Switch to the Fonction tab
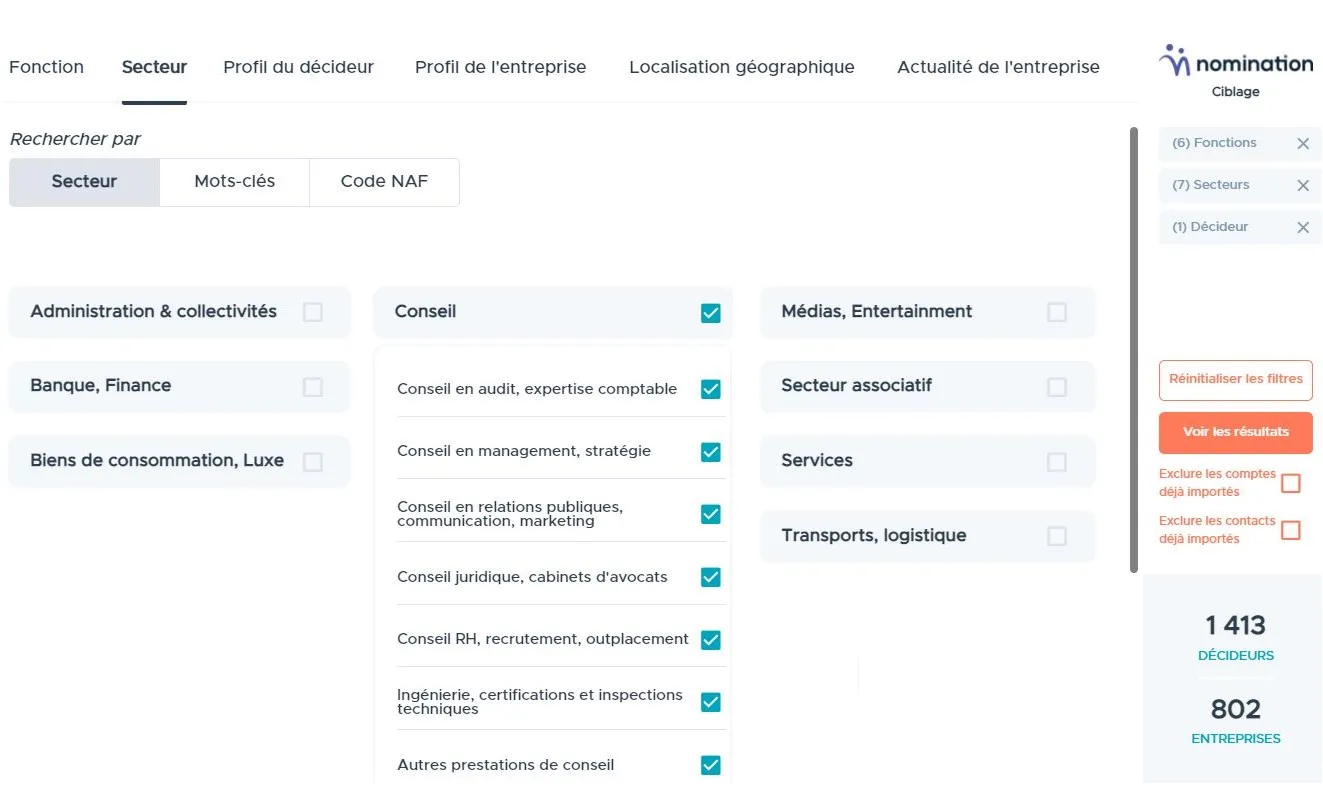The height and width of the screenshot is (791, 1323). click(x=46, y=67)
